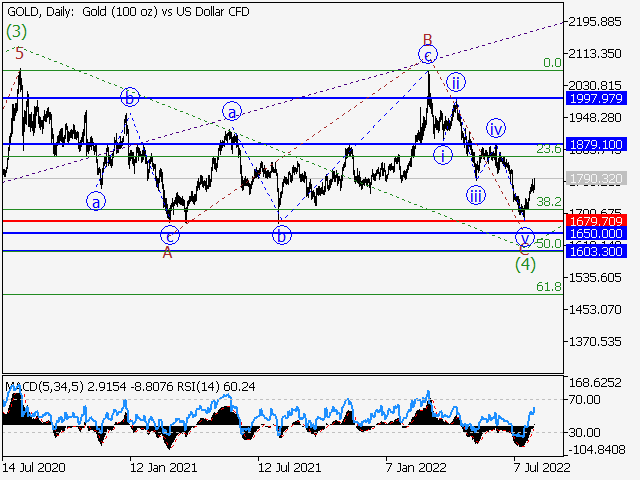
Task: Select the blue 1603.300 price level label
Action: point(596,251)
